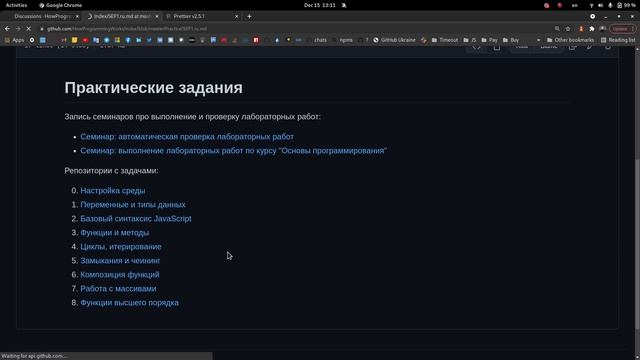Switch to the Index/SEF1.ru.md tab
Viewport: 640px width, 360px height.
(x=121, y=16)
